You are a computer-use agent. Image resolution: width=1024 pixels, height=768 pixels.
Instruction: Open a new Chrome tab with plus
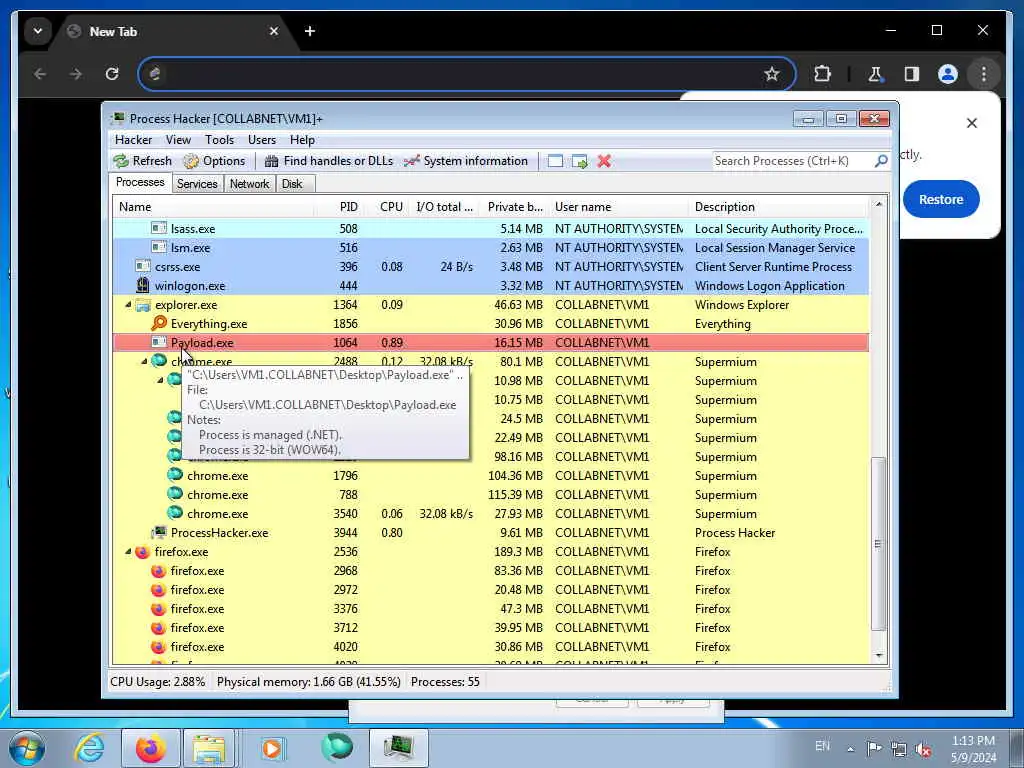coord(310,31)
